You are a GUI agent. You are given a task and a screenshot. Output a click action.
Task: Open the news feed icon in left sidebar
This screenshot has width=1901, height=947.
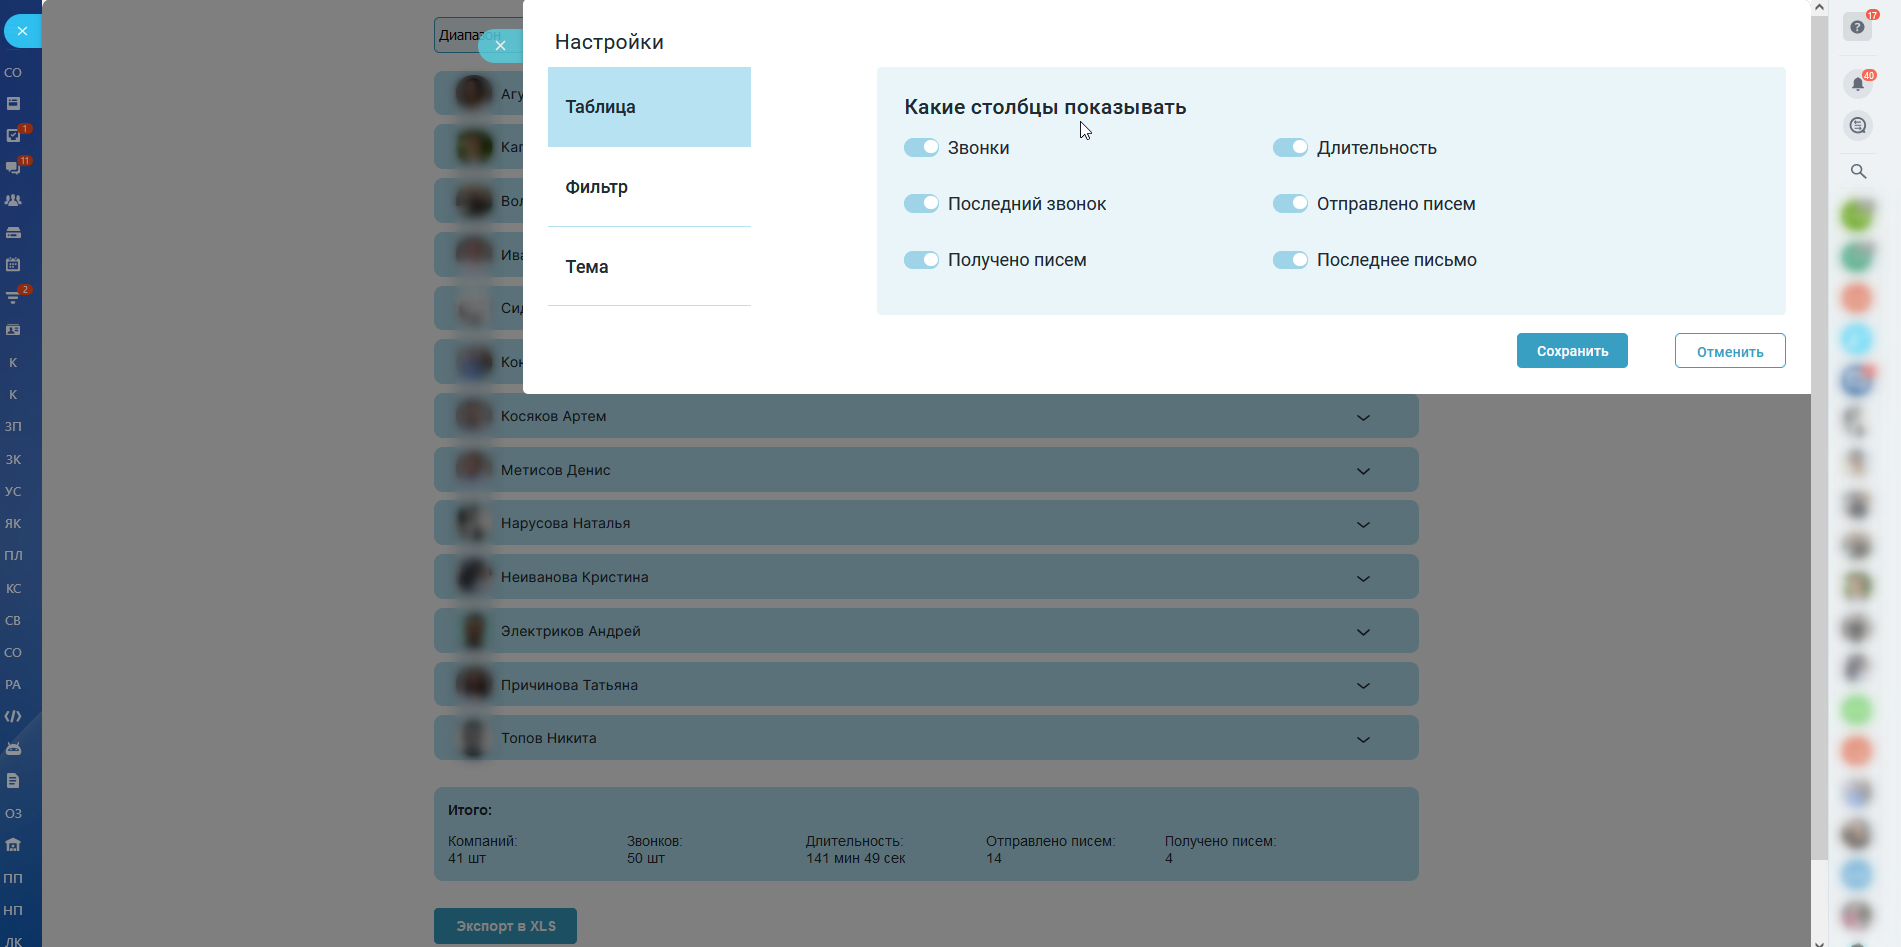click(x=13, y=104)
